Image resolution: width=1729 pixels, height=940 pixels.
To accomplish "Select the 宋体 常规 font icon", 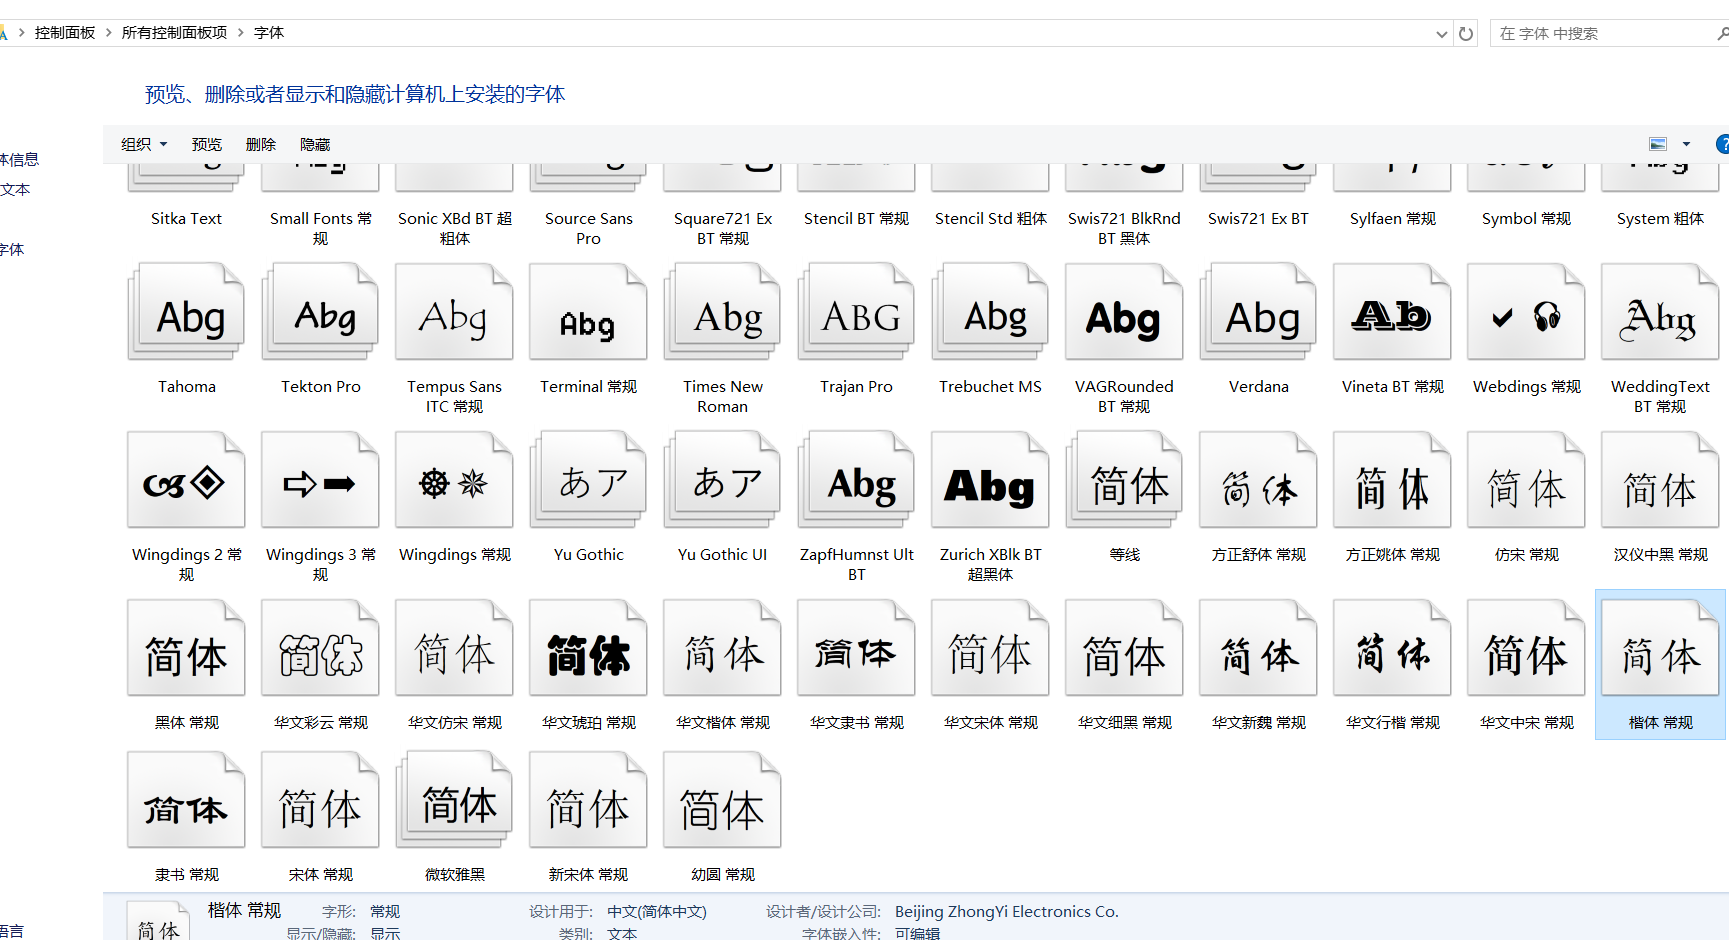I will [320, 800].
